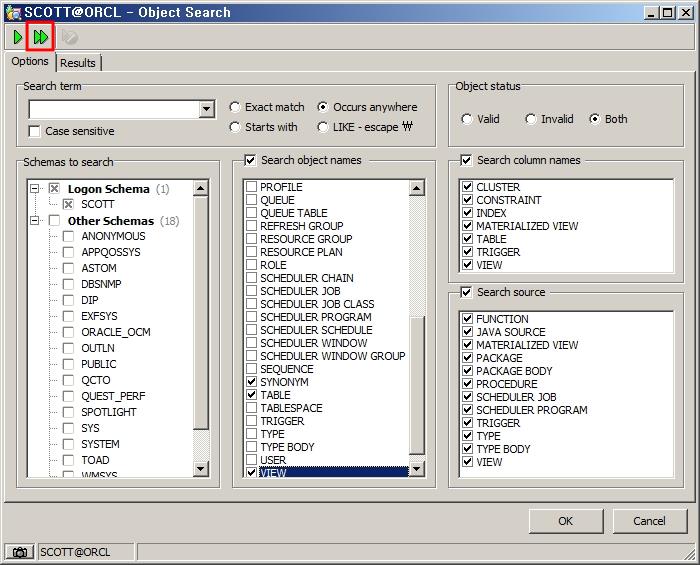Image resolution: width=700 pixels, height=565 pixels.
Task: Collapse the Other Schemas tree node
Action: click(35, 221)
